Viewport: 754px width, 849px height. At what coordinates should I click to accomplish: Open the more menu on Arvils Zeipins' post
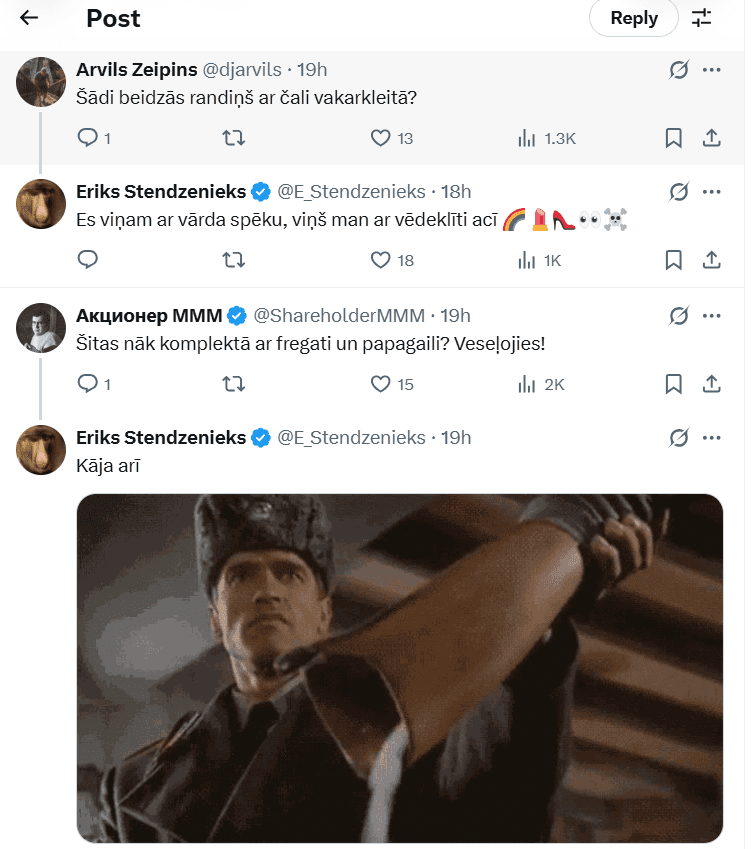[x=712, y=70]
